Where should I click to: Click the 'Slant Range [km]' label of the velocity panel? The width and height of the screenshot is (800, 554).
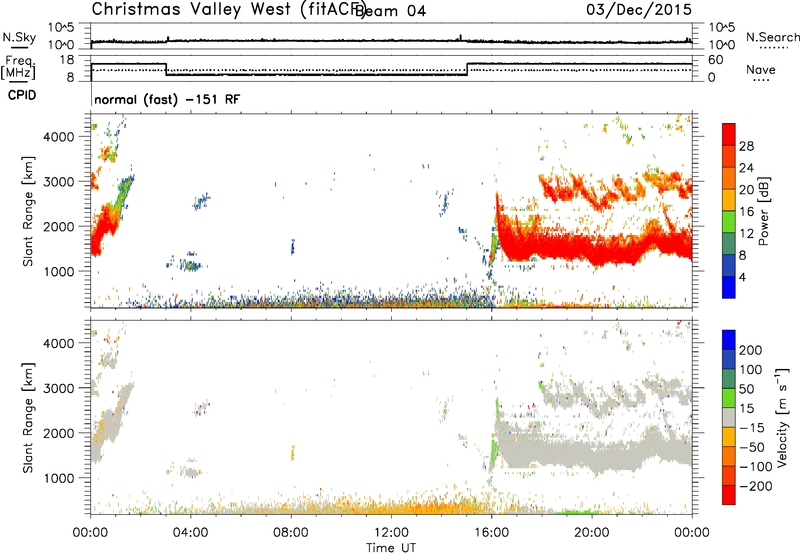click(28, 418)
